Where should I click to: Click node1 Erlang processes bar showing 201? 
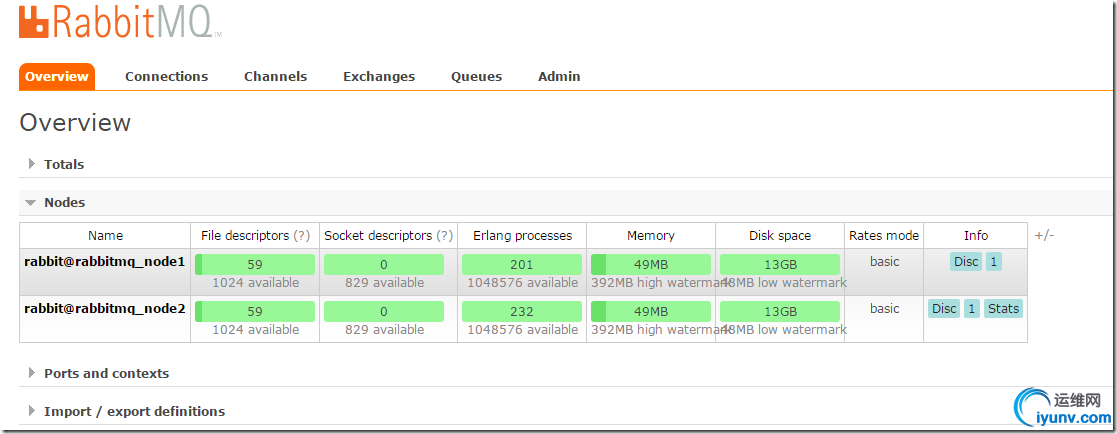point(521,264)
